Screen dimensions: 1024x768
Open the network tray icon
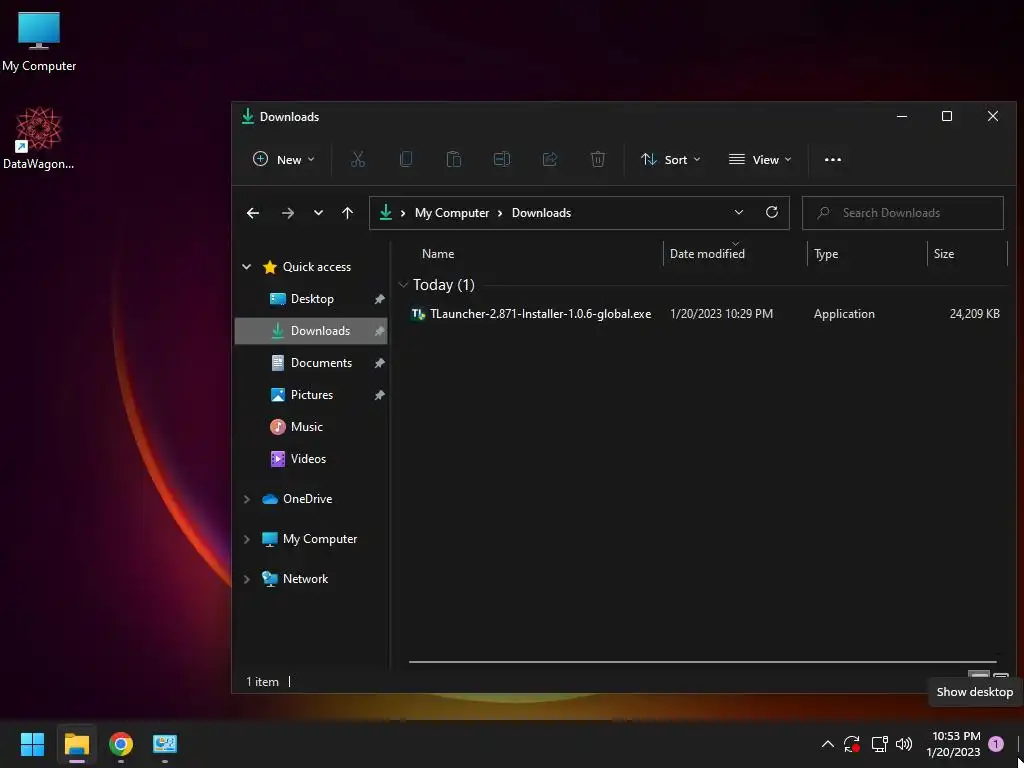coord(879,744)
